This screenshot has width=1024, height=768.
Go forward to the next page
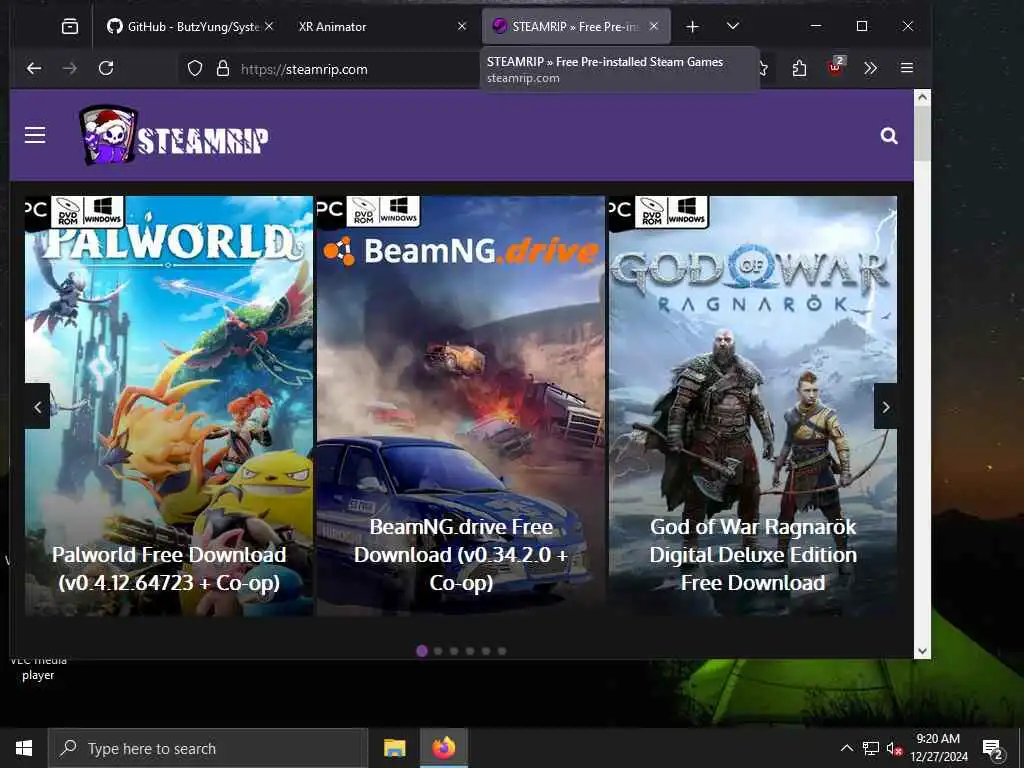point(70,68)
